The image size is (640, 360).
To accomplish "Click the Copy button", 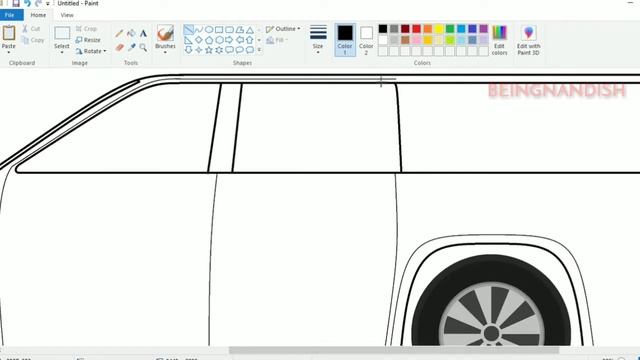I will 33,40.
